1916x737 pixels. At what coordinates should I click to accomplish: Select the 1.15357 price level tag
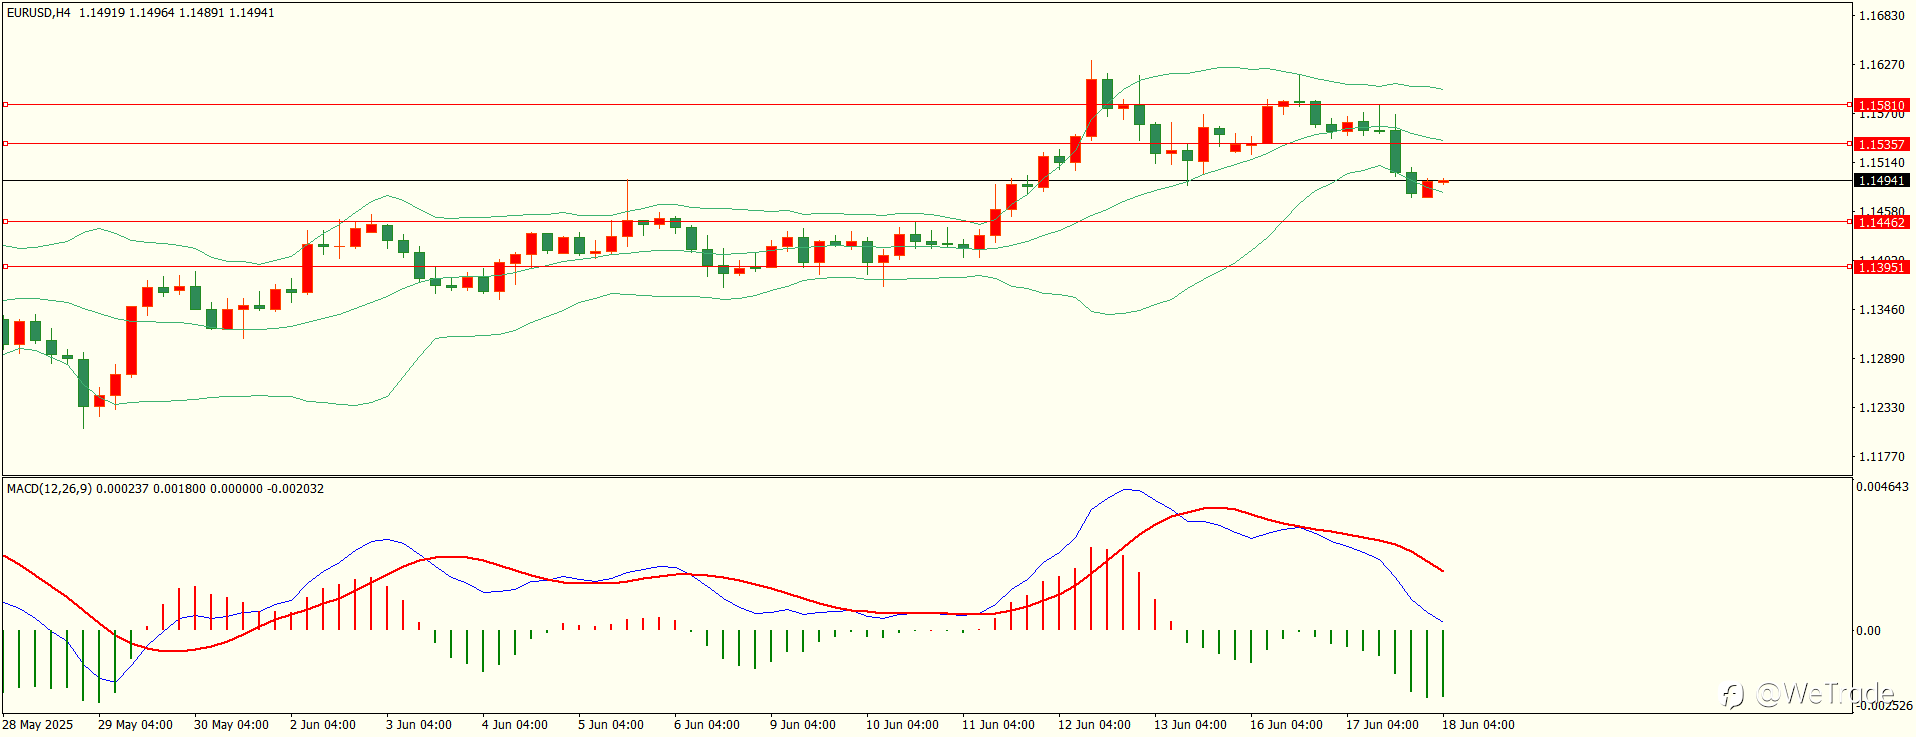point(1881,144)
